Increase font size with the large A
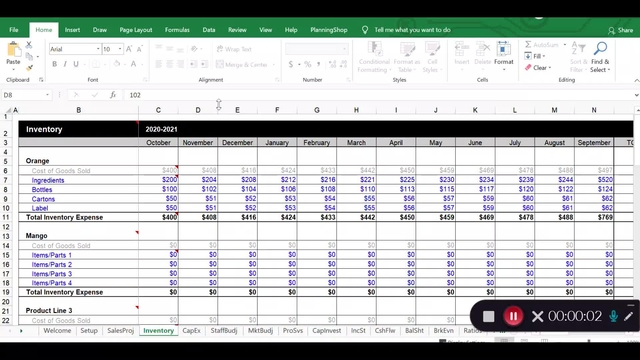The width and height of the screenshot is (640, 360). [x=129, y=49]
